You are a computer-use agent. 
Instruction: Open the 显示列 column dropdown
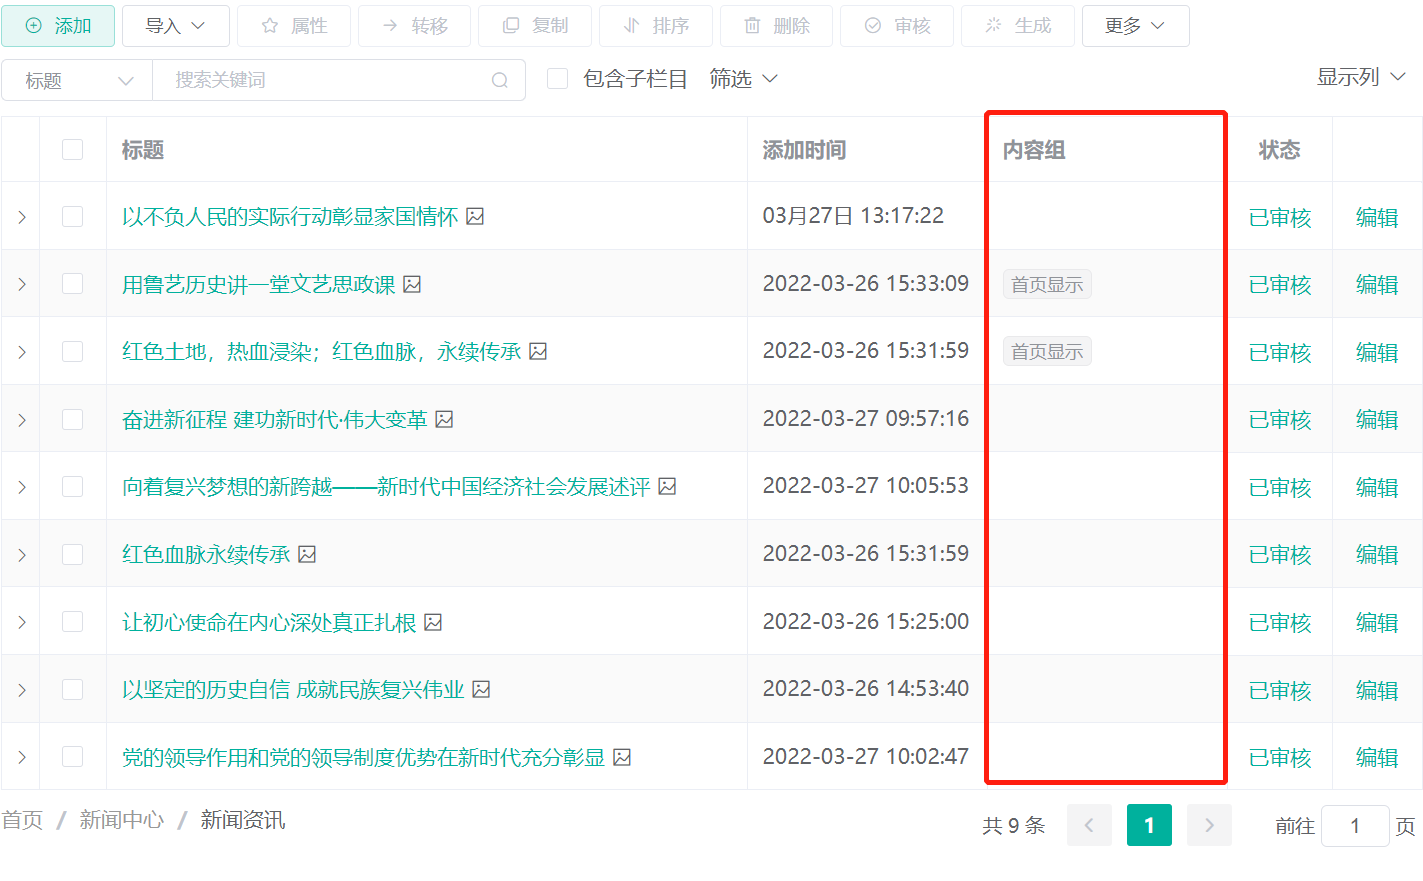1360,77
